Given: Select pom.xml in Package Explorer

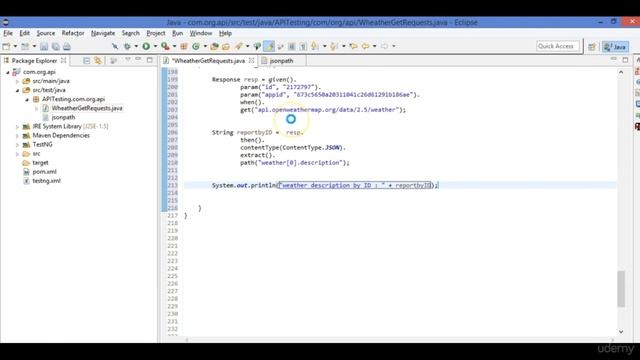Looking at the screenshot, I should [x=44, y=172].
